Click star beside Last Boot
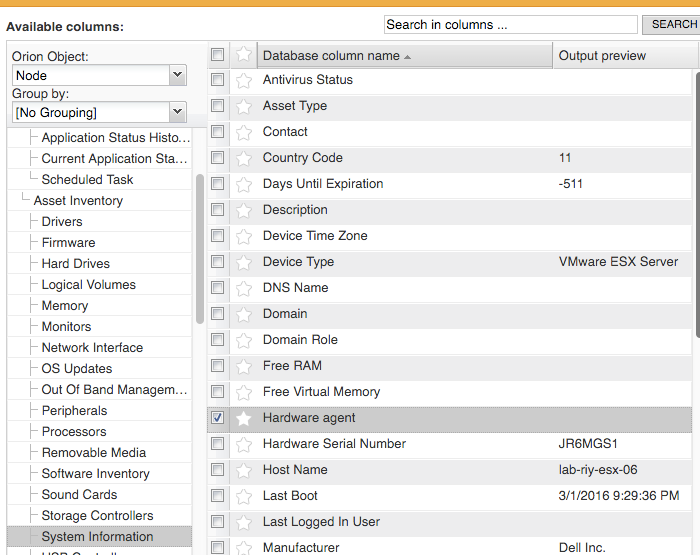The height and width of the screenshot is (555, 700). (x=244, y=496)
